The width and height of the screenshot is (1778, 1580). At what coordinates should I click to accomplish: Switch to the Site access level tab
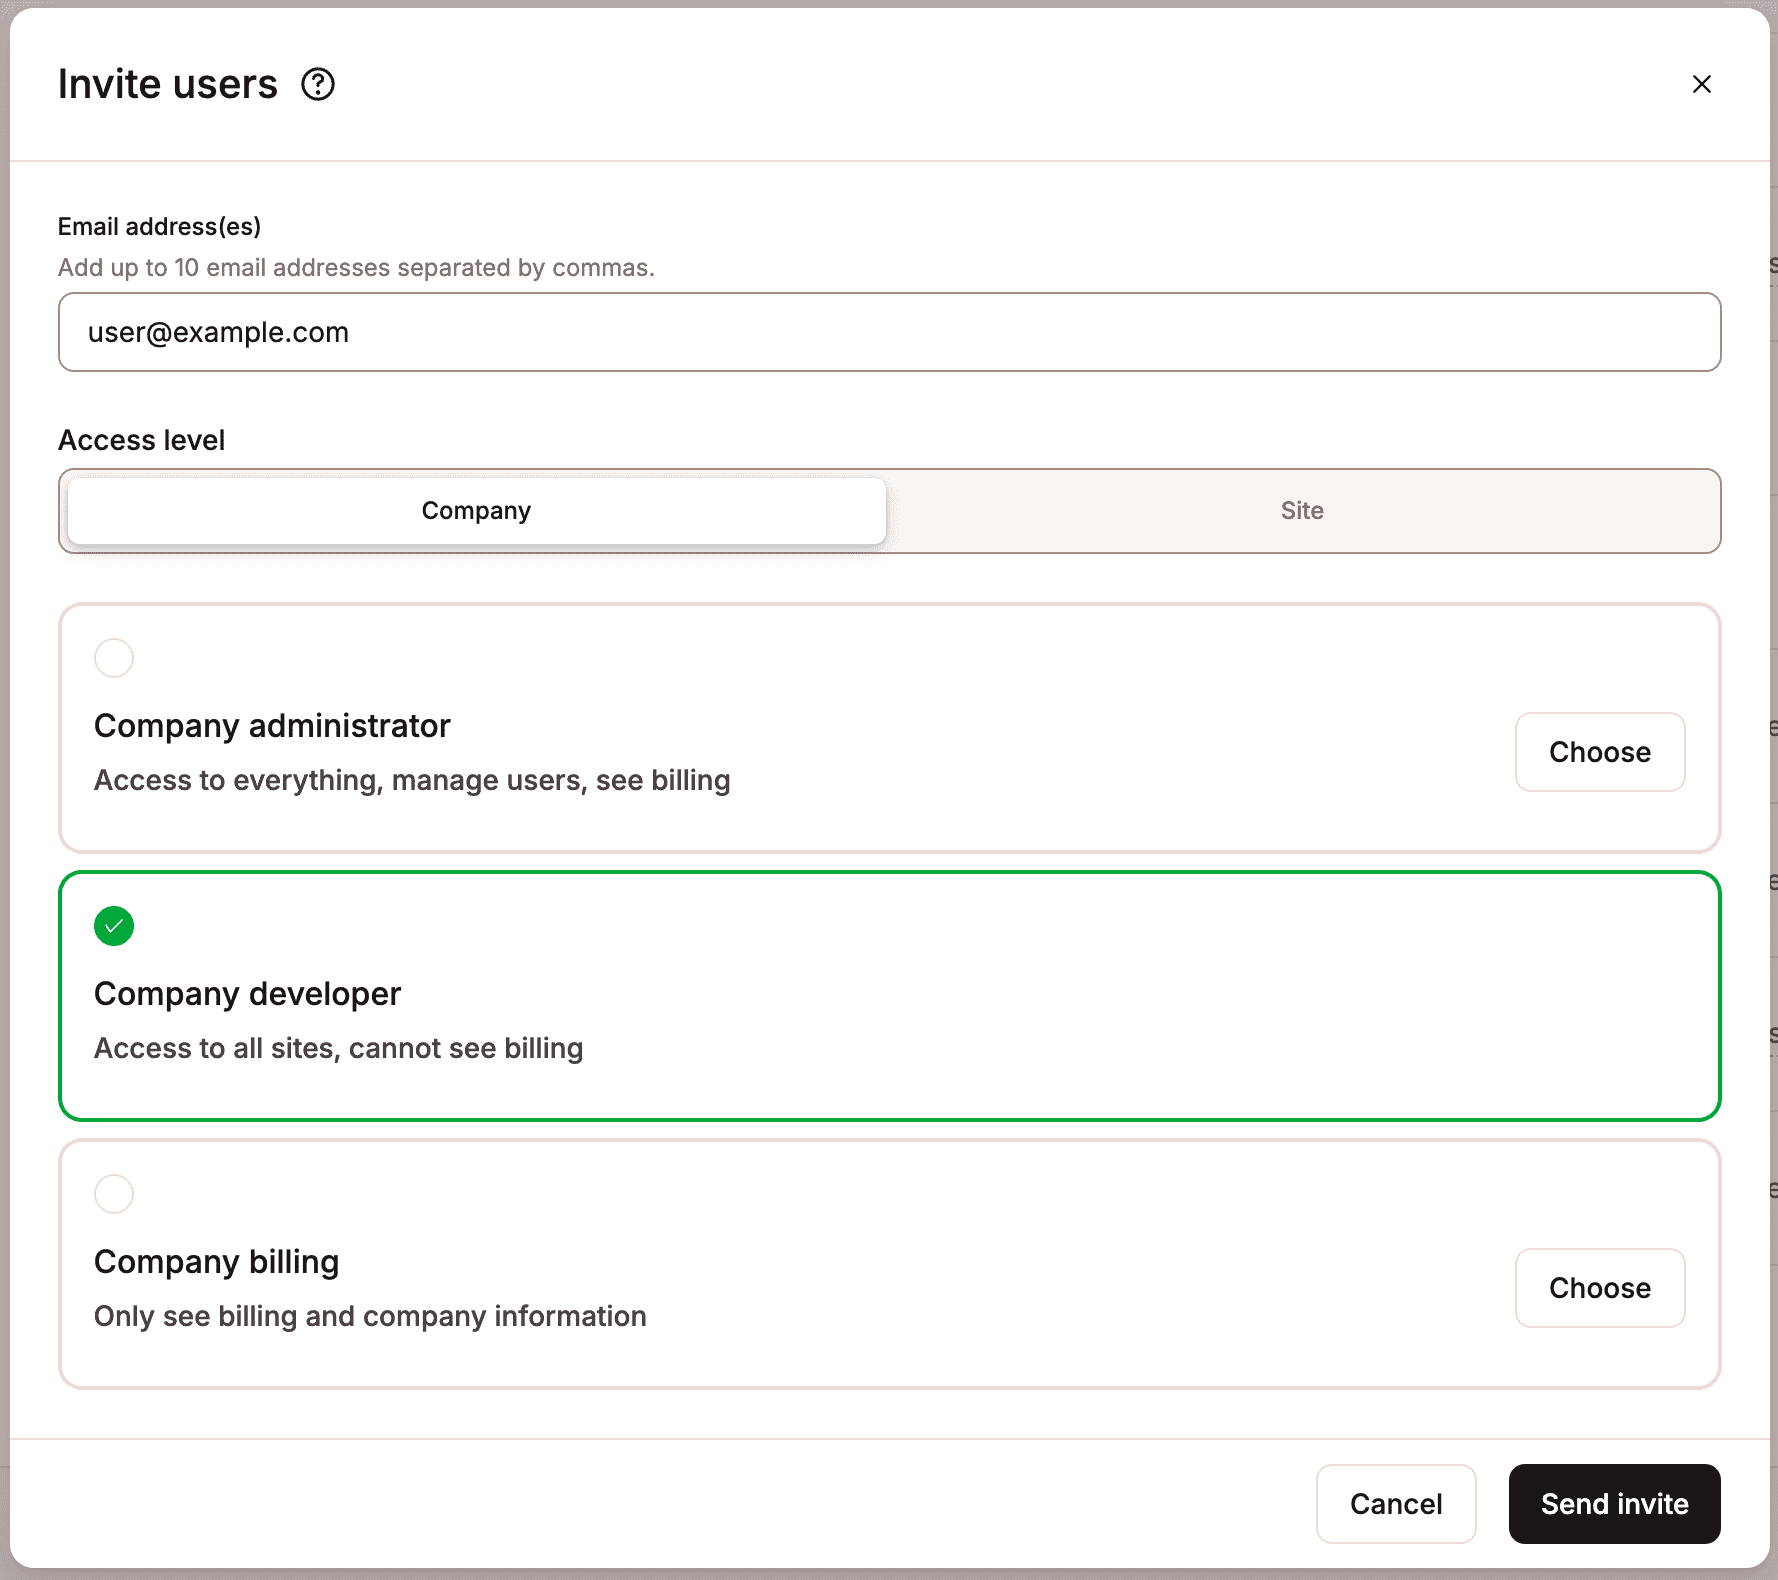coord(1301,510)
